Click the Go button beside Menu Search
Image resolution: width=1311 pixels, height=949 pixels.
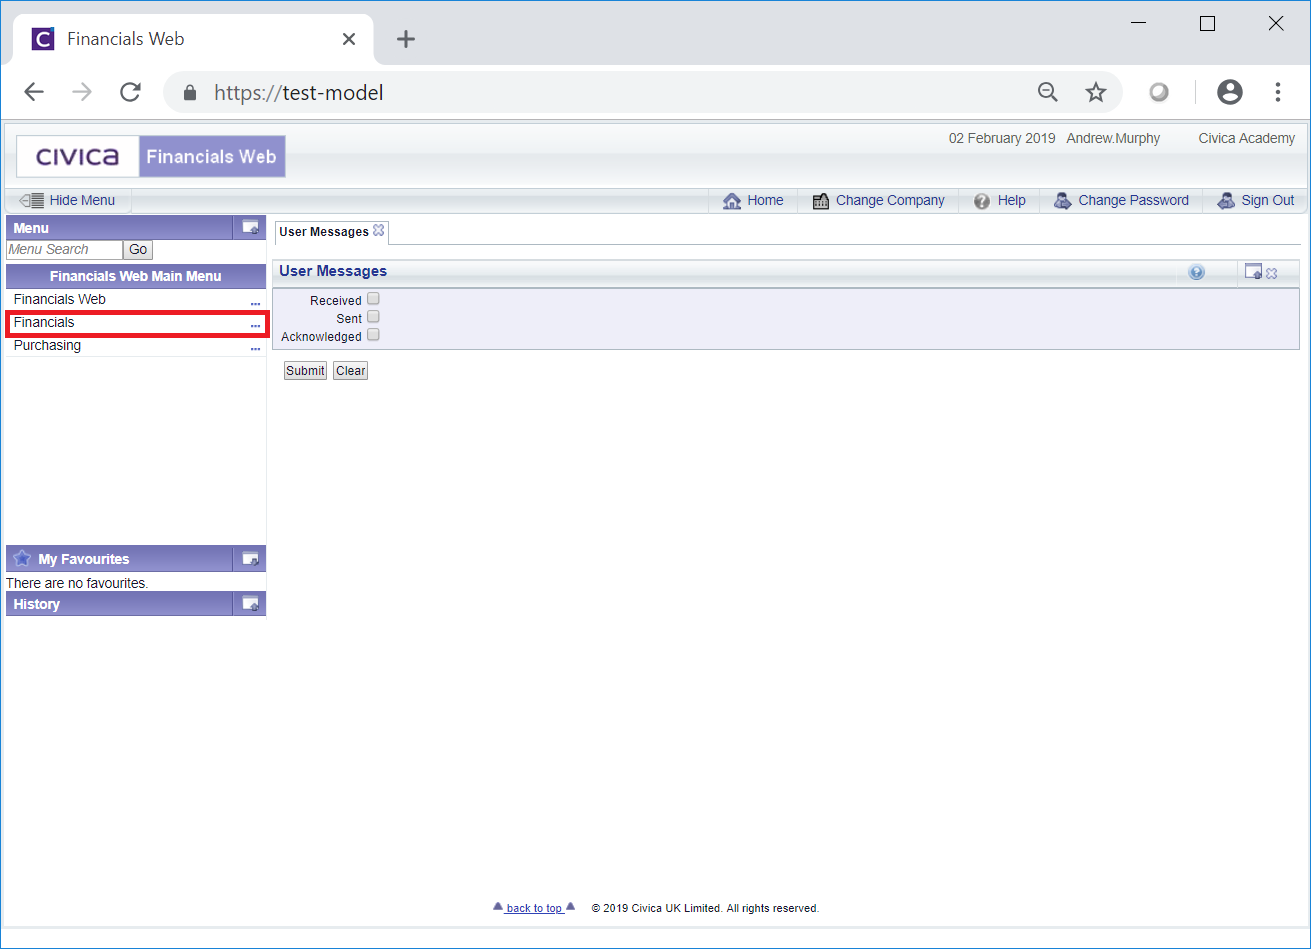138,250
